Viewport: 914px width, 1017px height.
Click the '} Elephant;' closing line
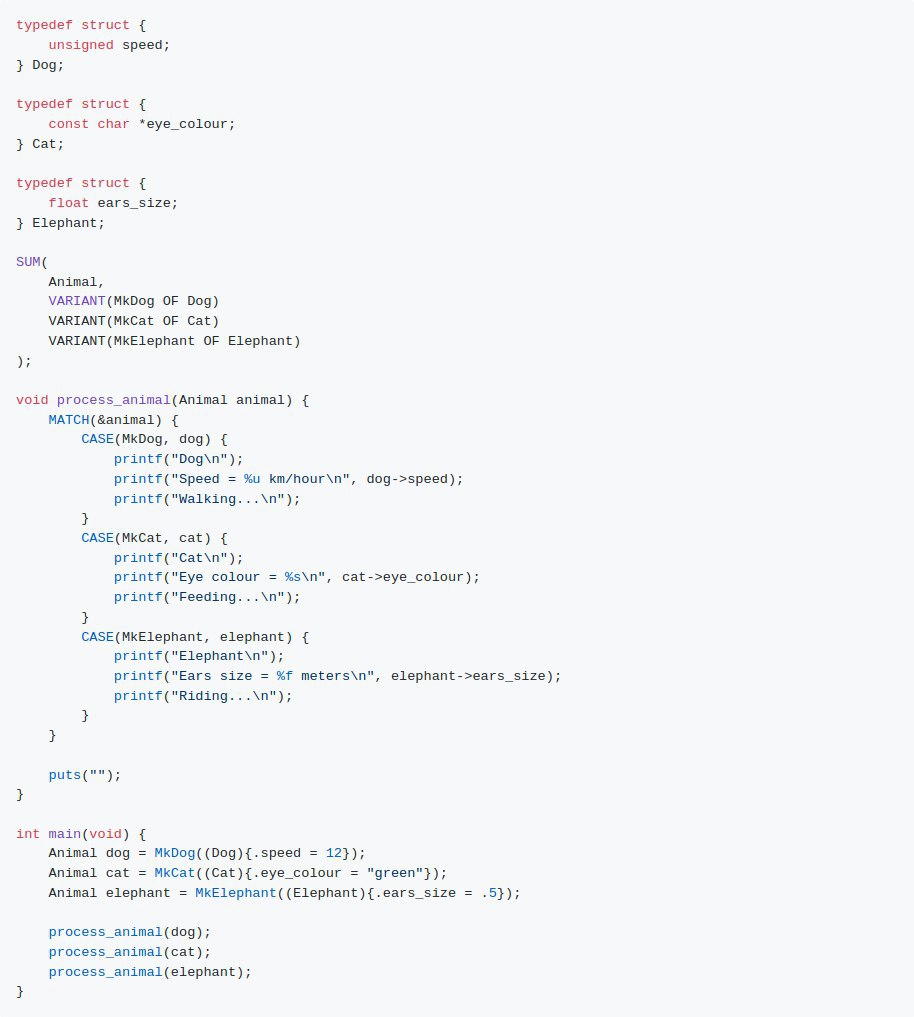coord(60,223)
